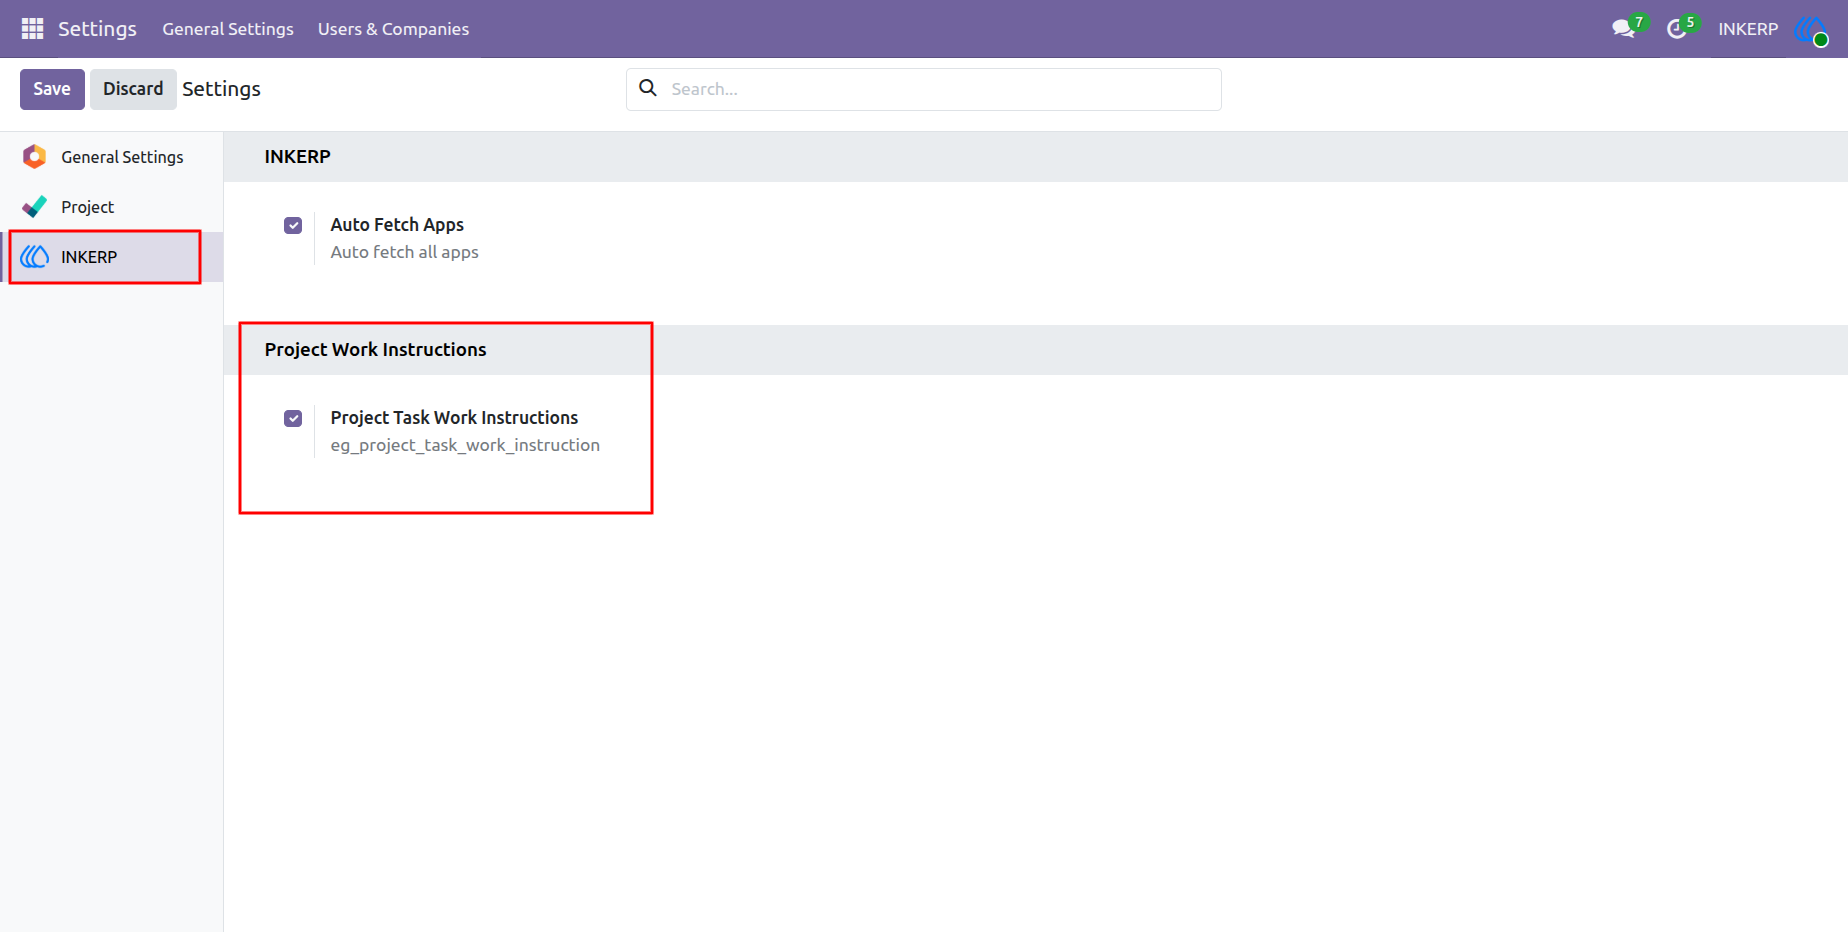Viewport: 1848px width, 932px height.
Task: Click the Project Task Work Instructions label
Action: pyautogui.click(x=454, y=418)
